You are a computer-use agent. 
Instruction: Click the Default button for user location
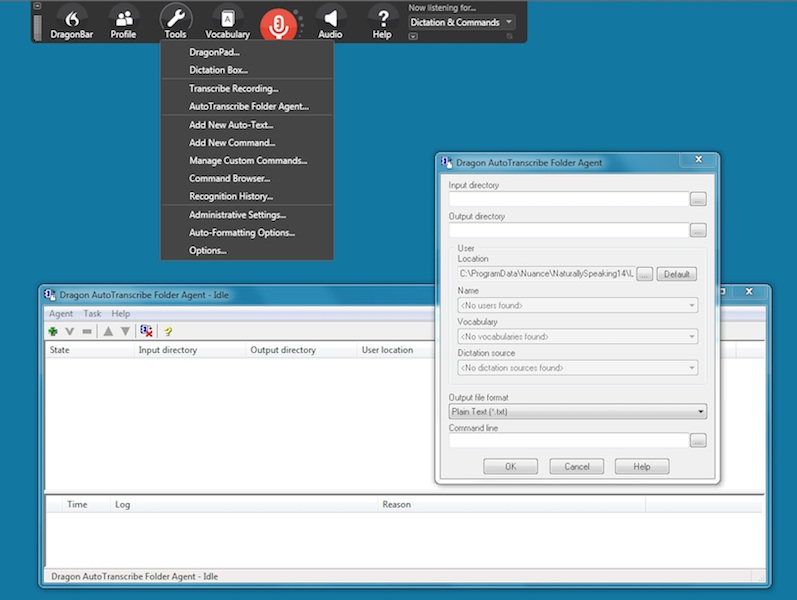click(676, 274)
